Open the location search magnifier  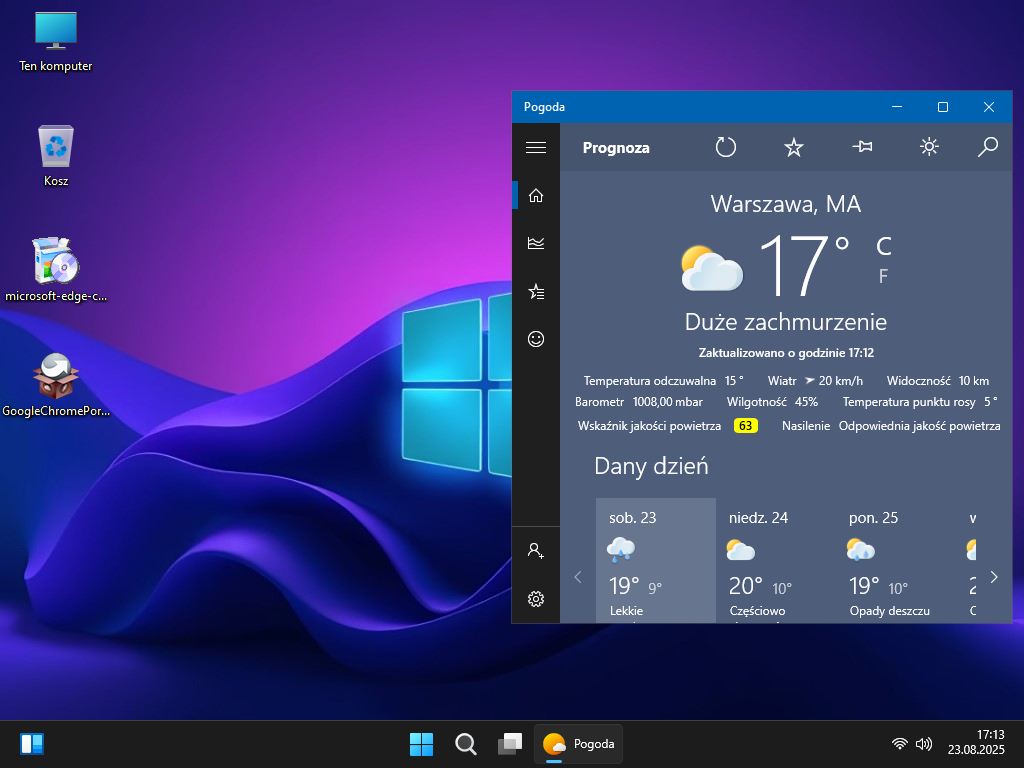click(x=987, y=148)
